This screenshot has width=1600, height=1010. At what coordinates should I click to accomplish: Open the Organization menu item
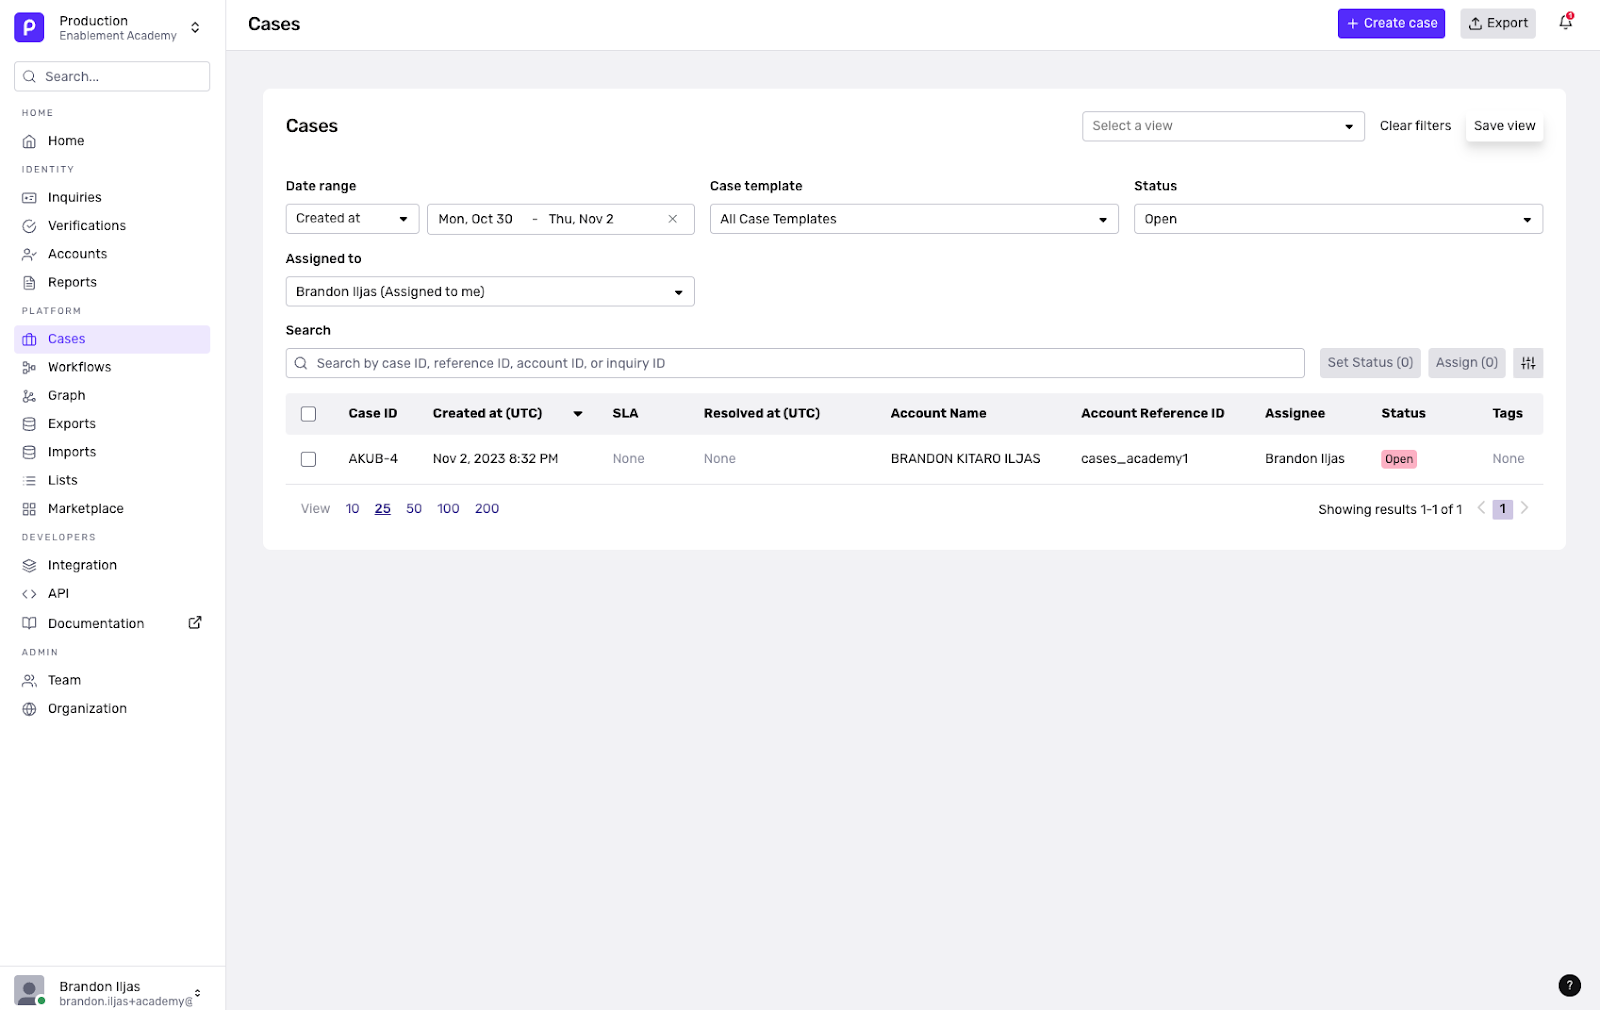pyautogui.click(x=112, y=709)
